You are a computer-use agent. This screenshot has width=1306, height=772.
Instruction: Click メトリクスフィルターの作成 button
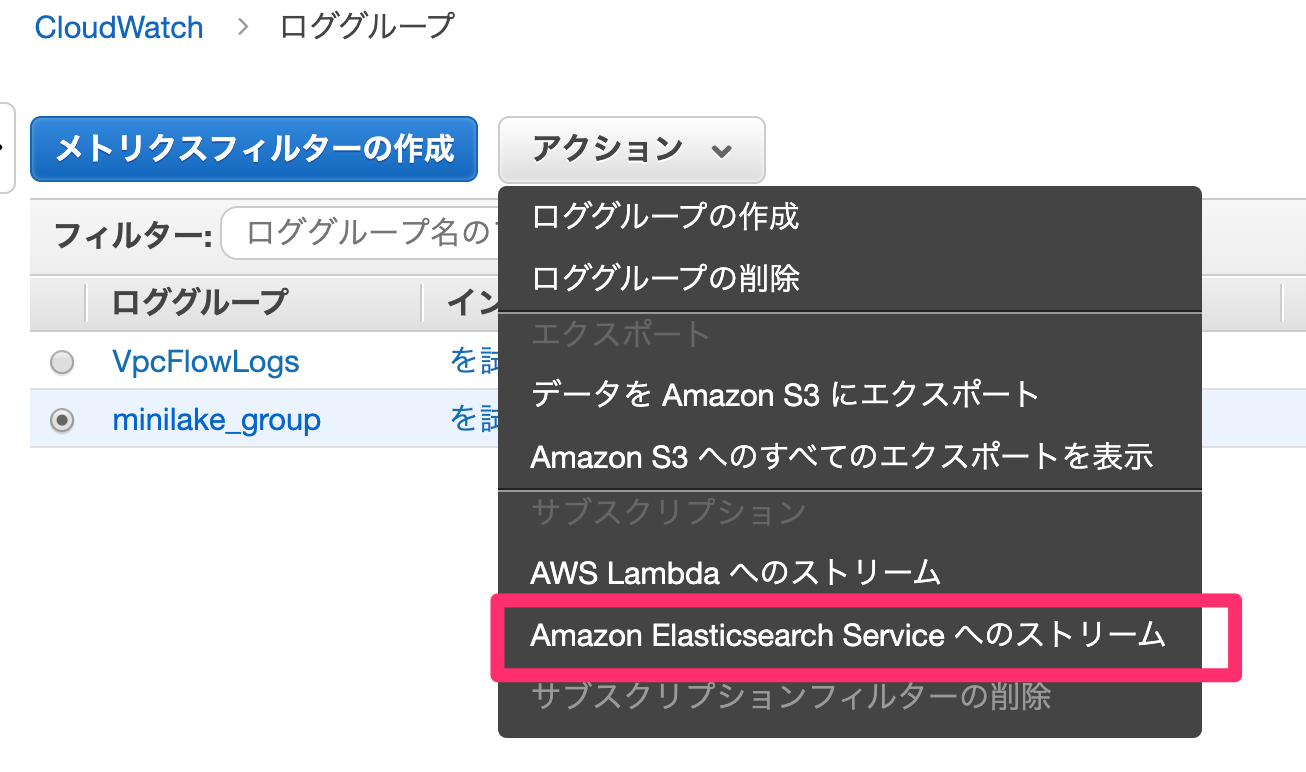click(x=254, y=149)
